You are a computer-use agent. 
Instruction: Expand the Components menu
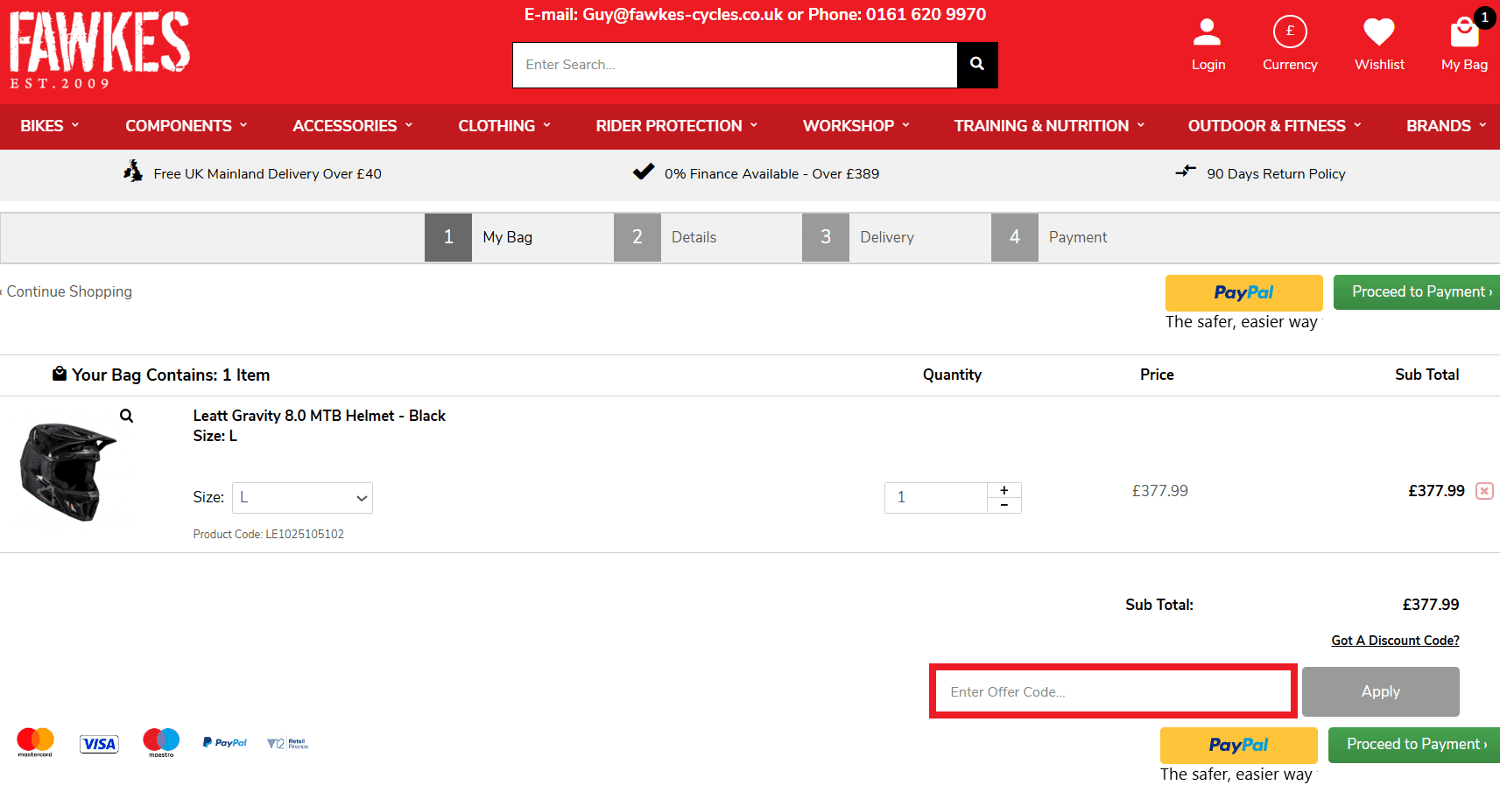pyautogui.click(x=187, y=126)
